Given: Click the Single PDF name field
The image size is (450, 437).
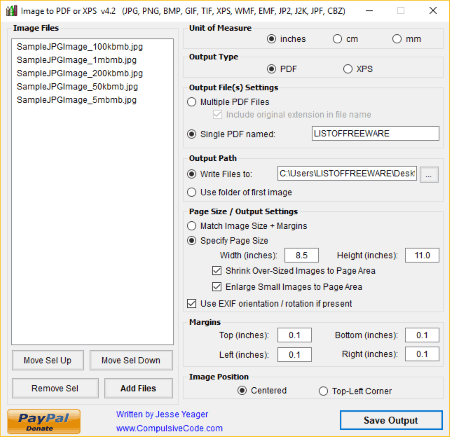Looking at the screenshot, I should point(376,134).
